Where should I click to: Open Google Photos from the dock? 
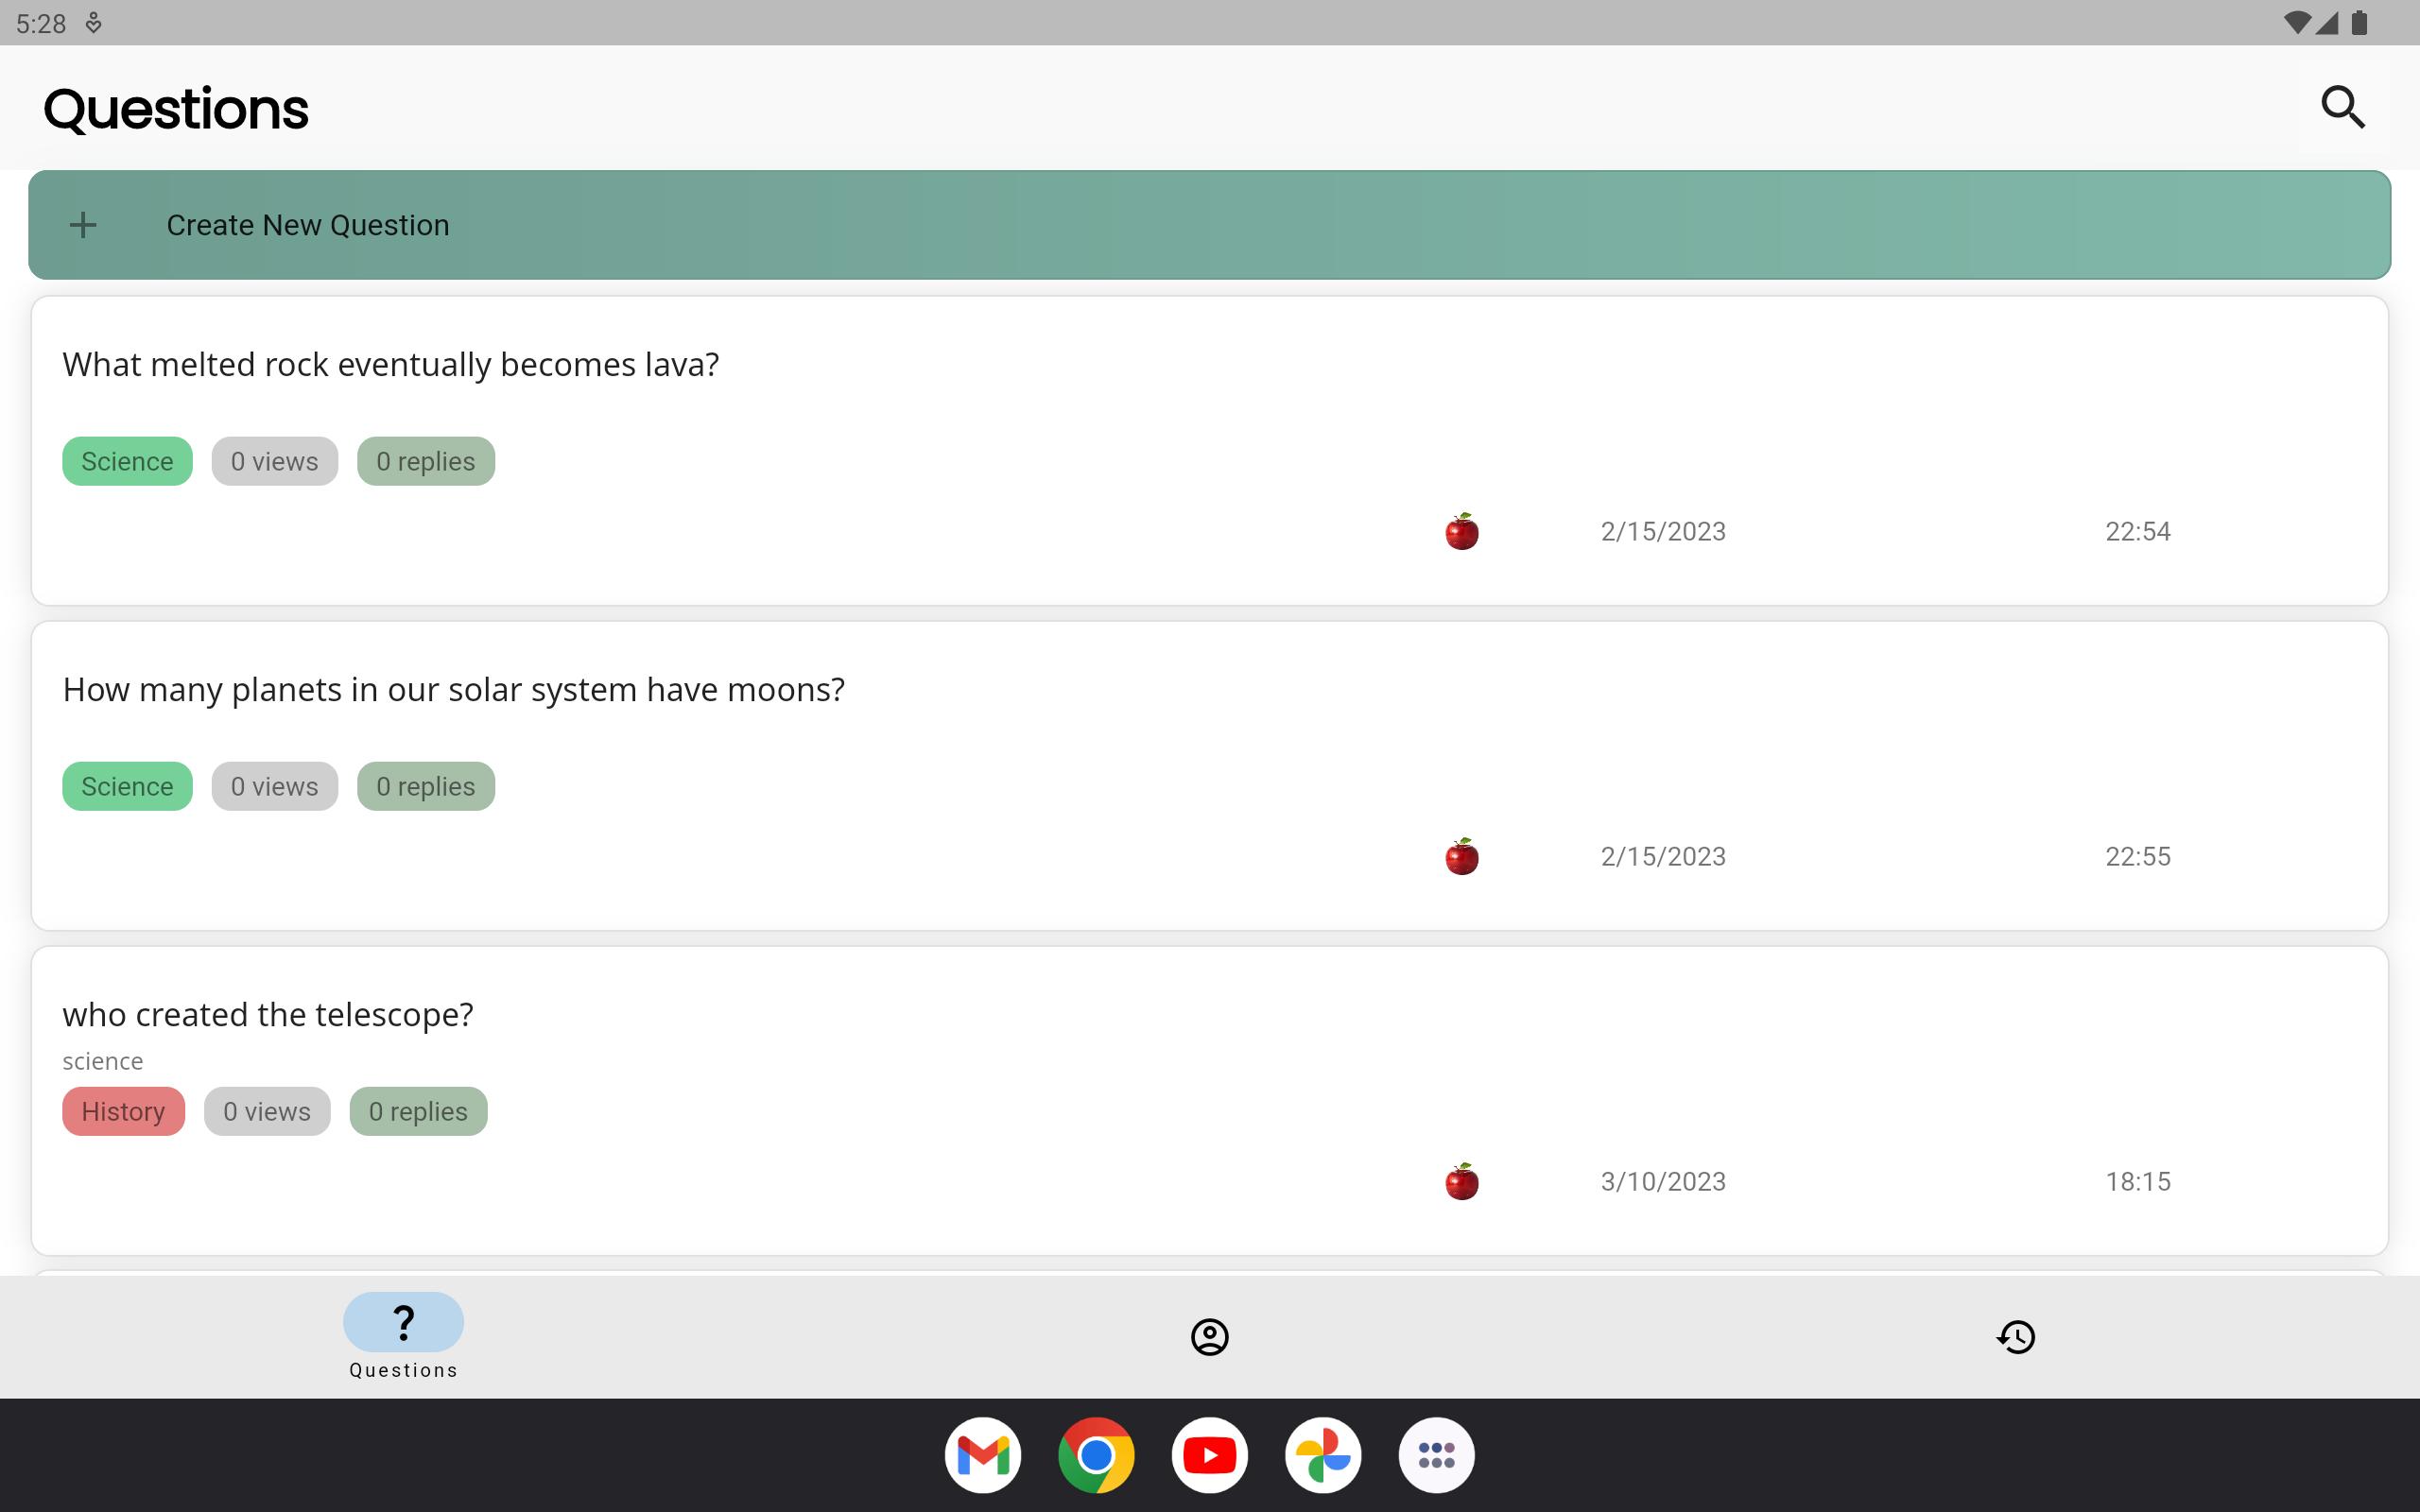(1323, 1455)
